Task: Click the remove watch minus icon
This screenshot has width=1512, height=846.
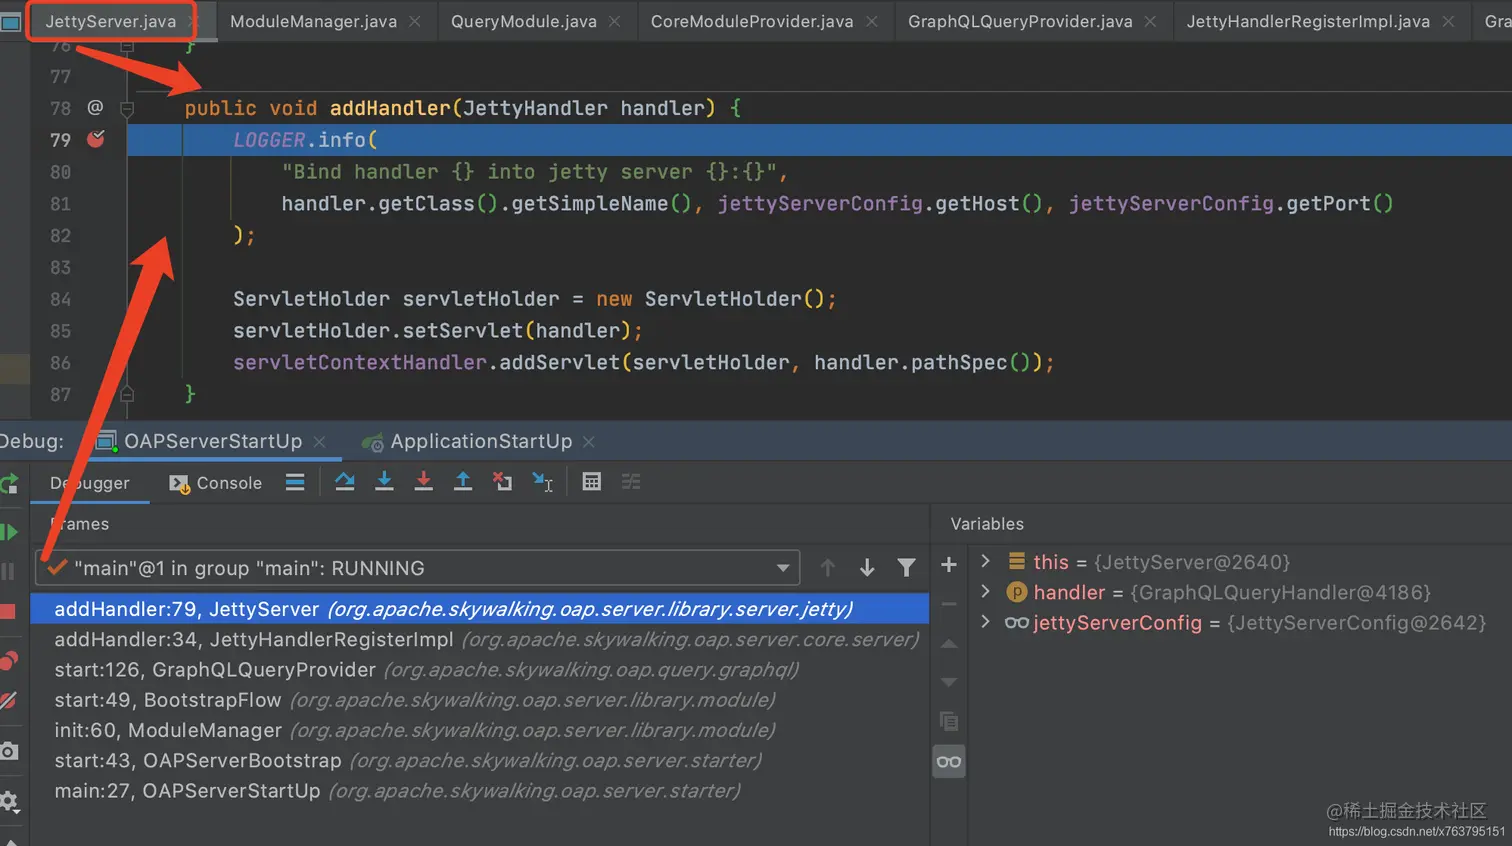Action: click(x=949, y=604)
